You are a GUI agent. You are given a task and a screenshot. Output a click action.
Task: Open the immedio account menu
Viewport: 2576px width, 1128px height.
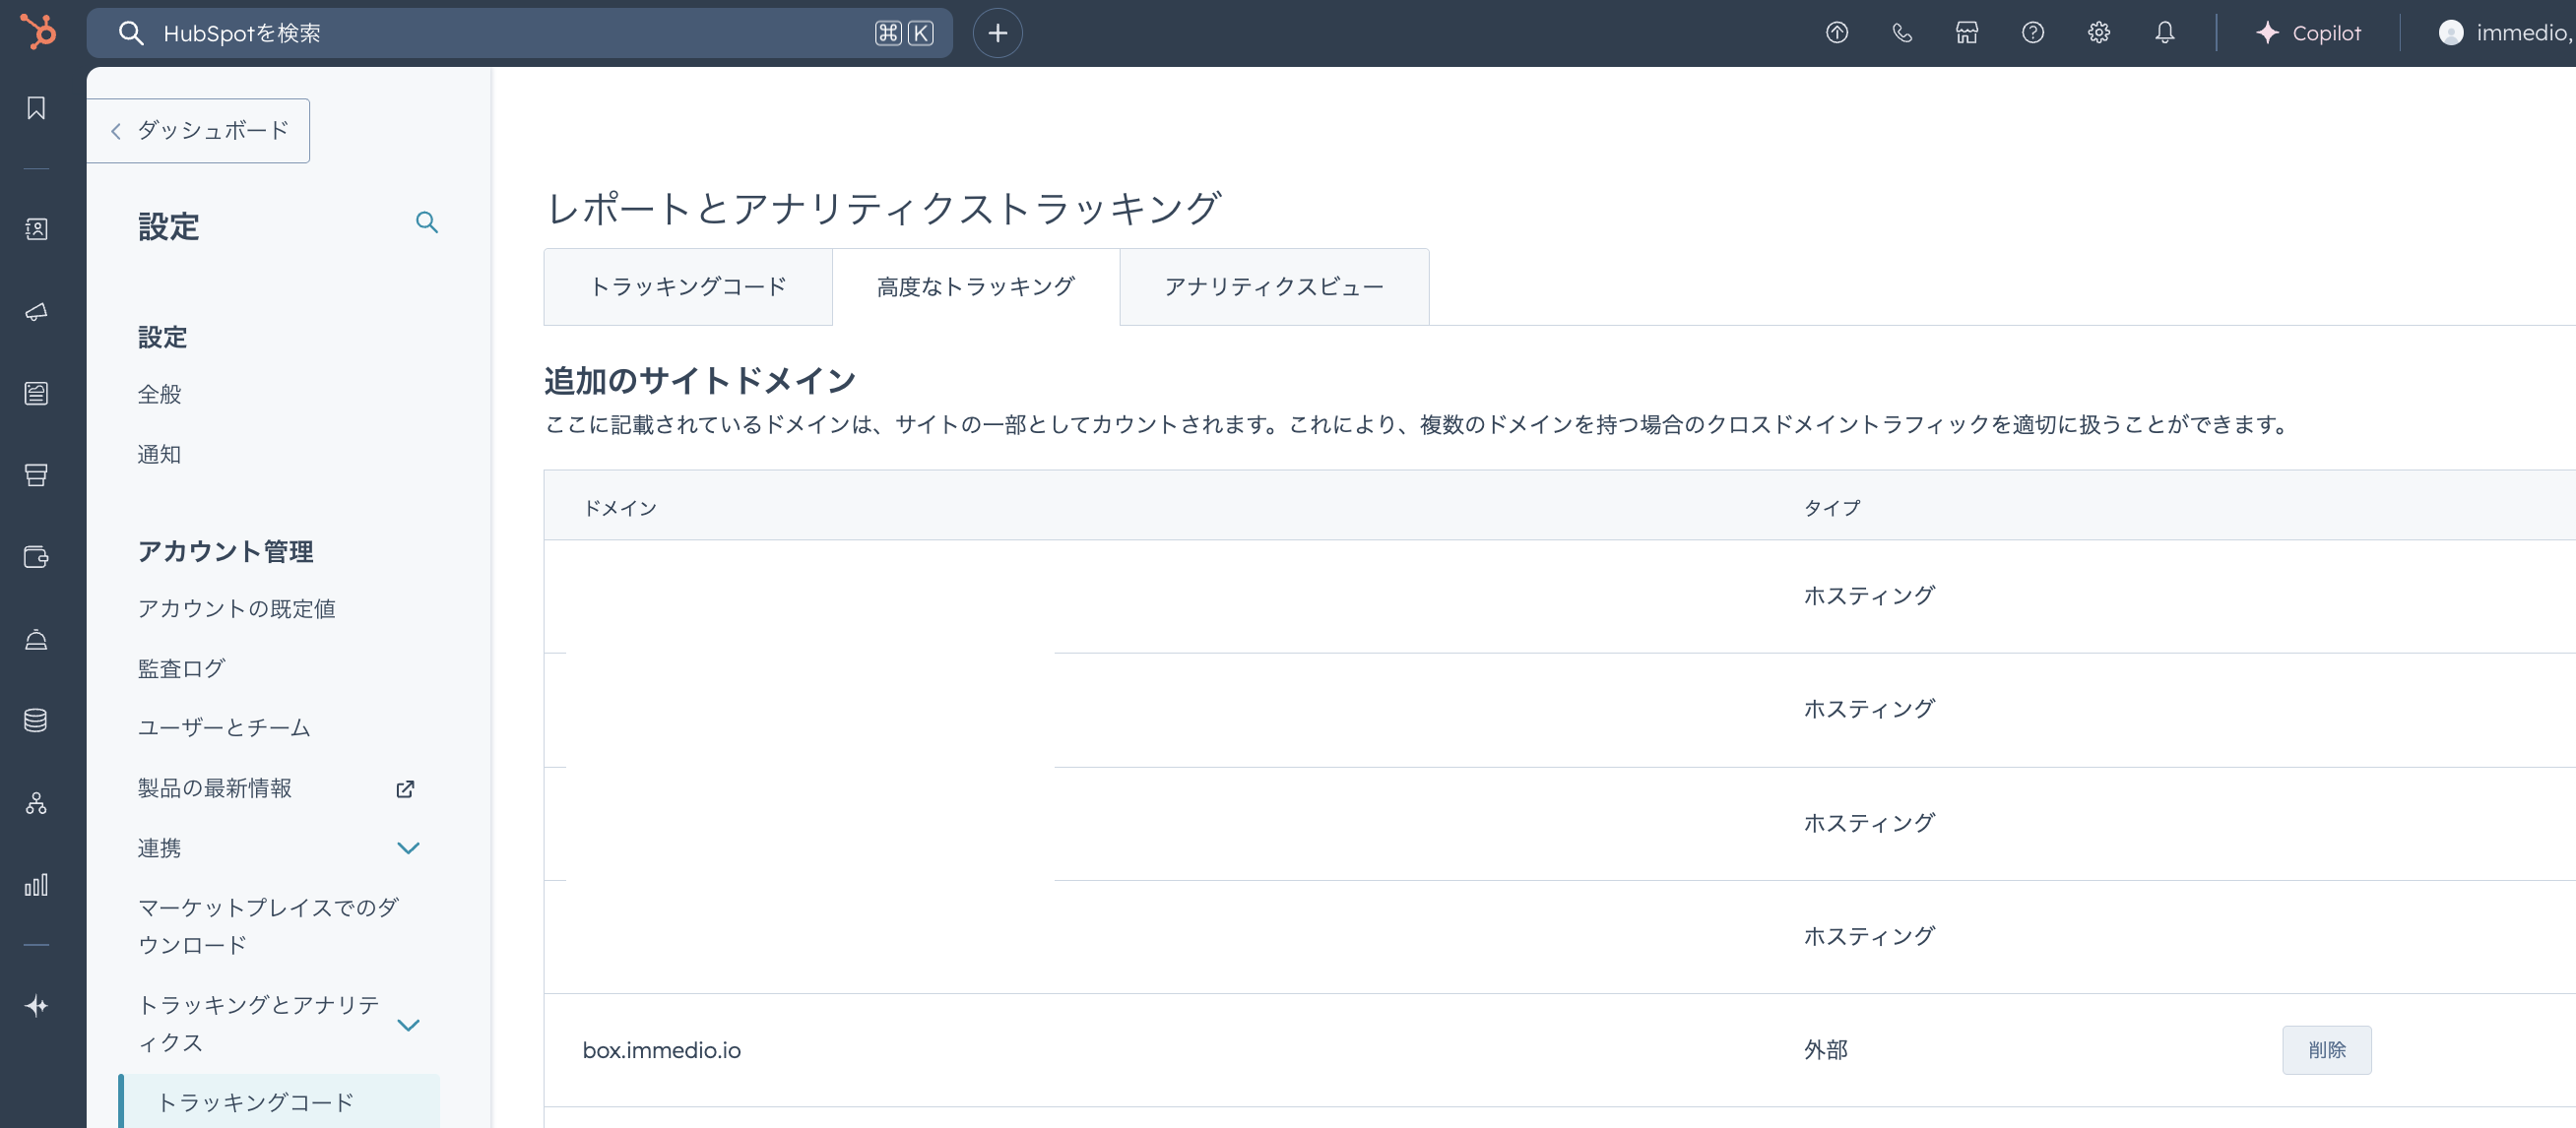click(x=2504, y=33)
